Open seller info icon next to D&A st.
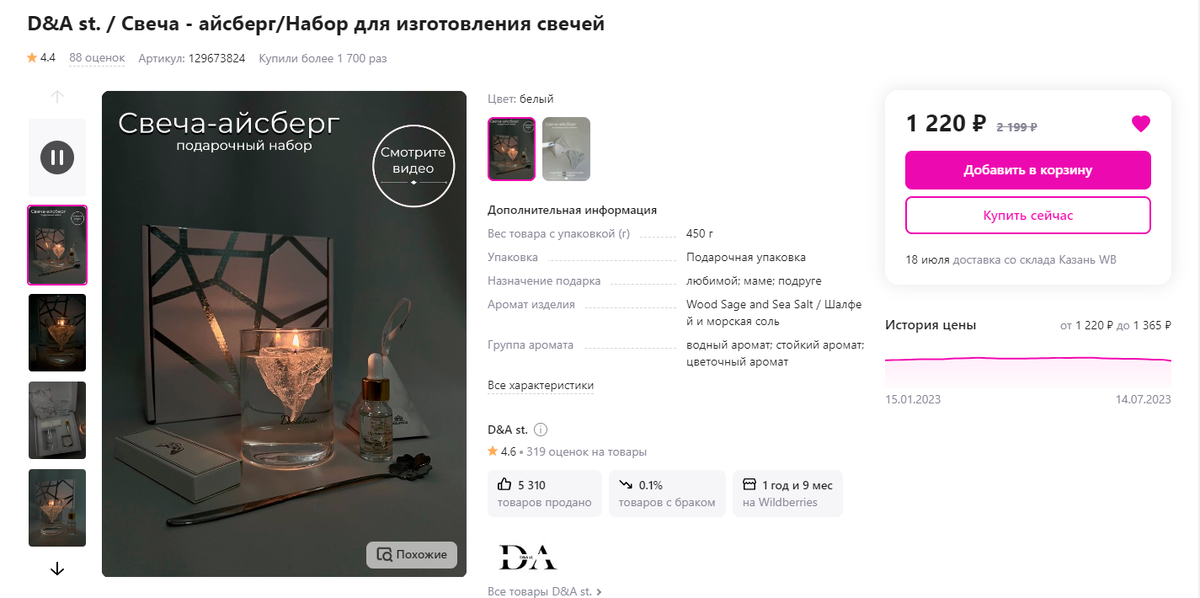Screen dimensions: 1200x598 (x=541, y=430)
